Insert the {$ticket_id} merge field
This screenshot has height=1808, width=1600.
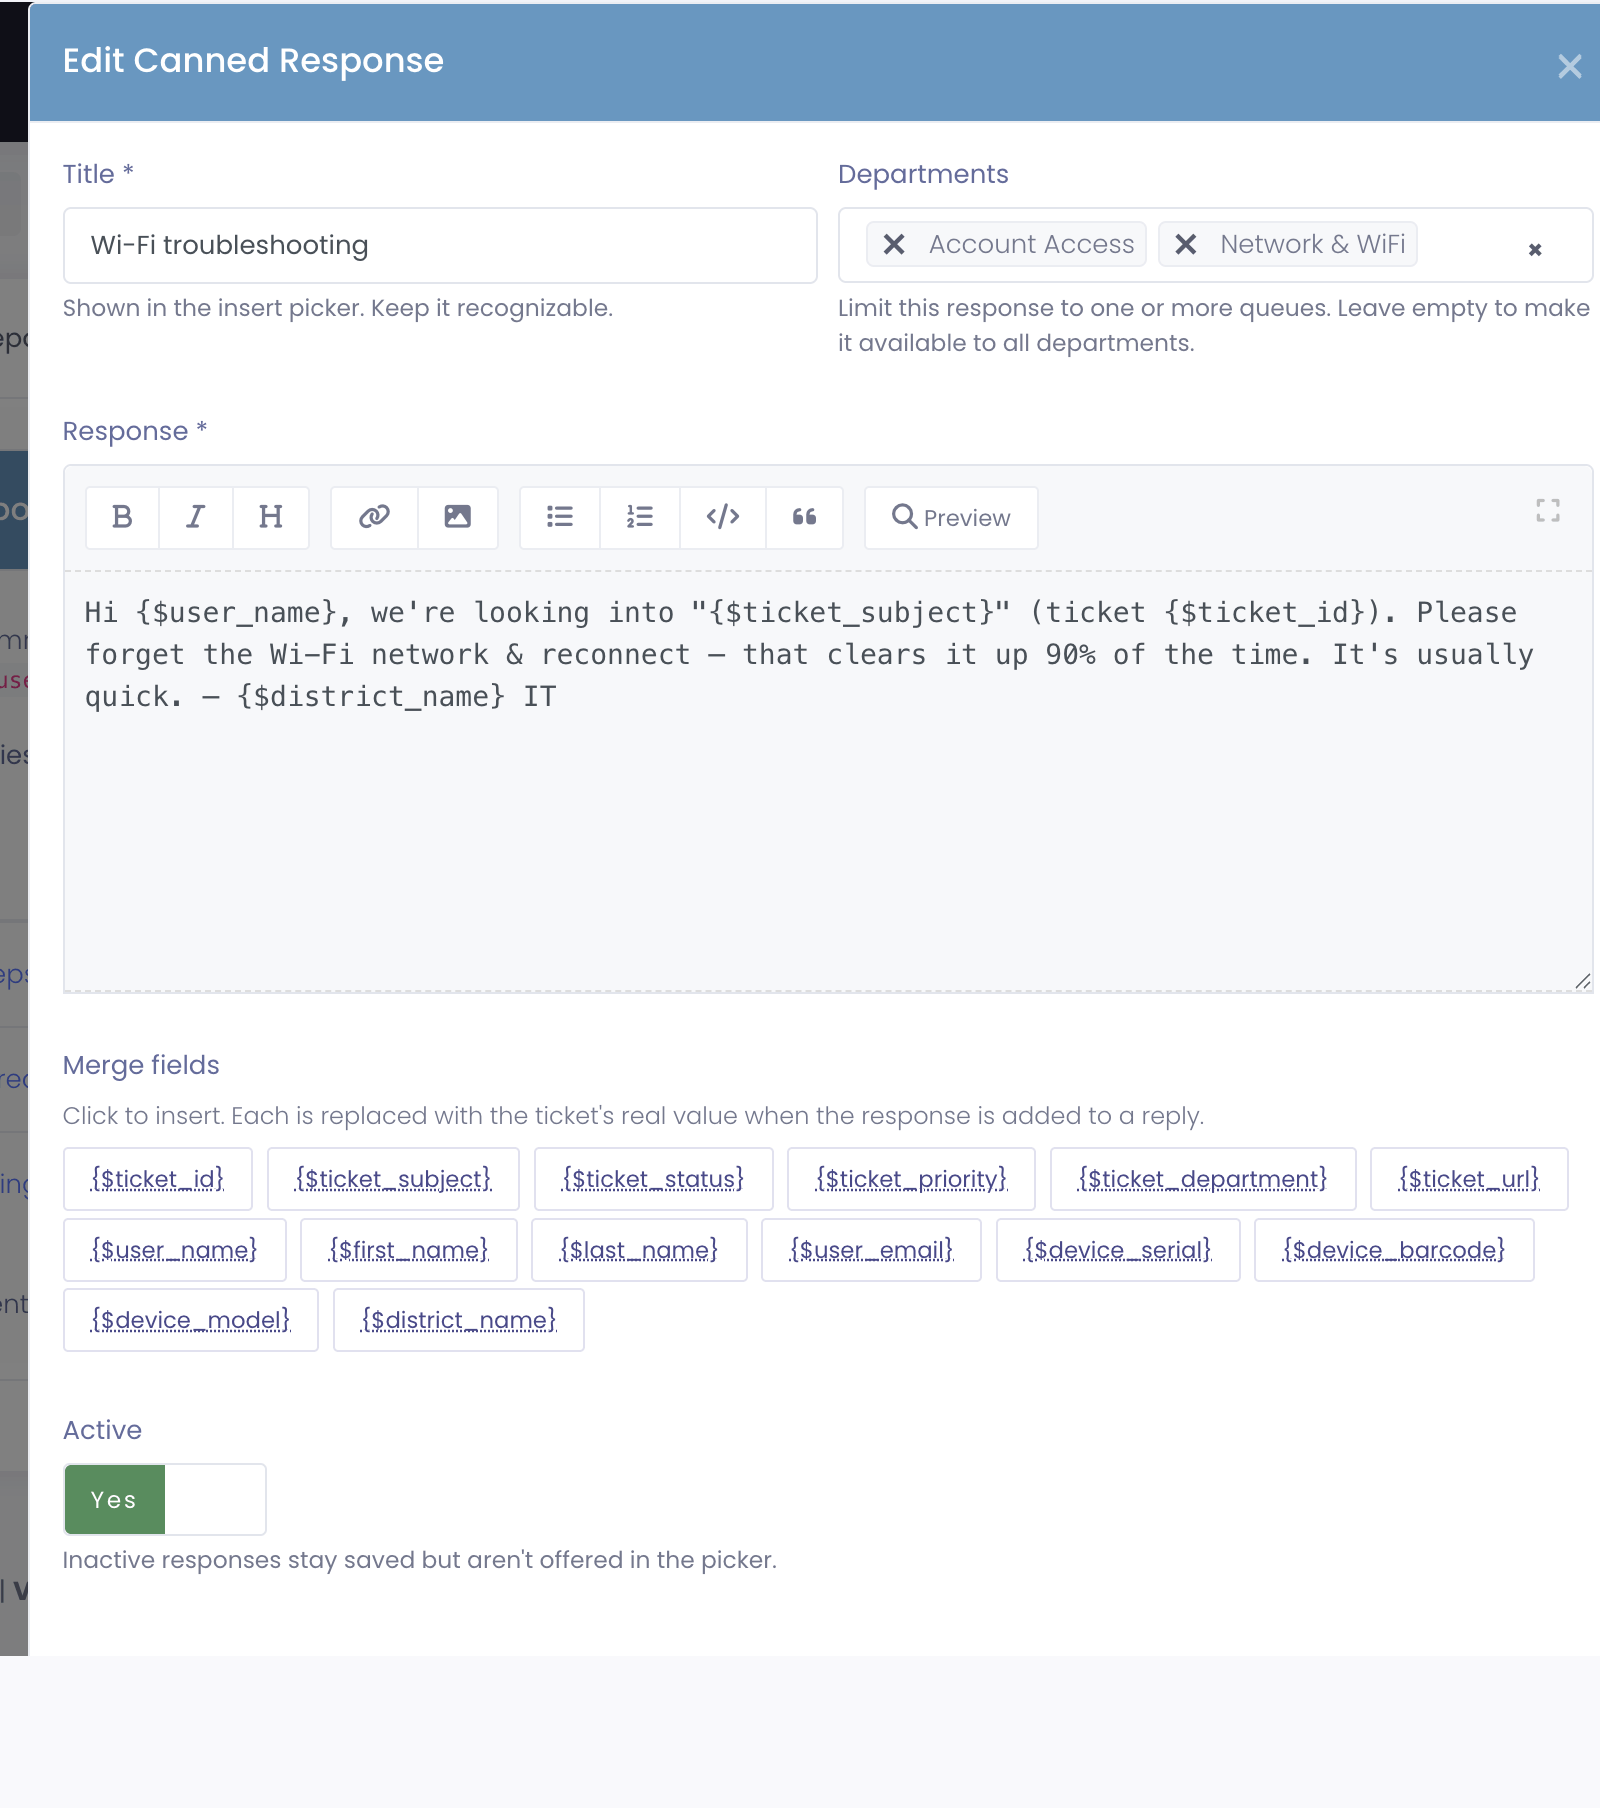tap(158, 1179)
